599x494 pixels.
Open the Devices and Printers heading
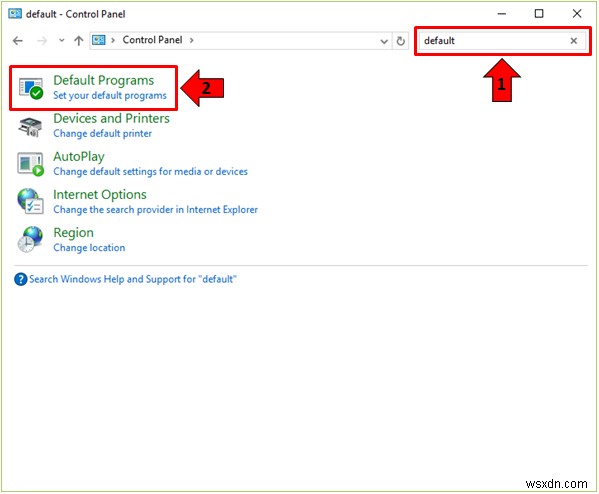(112, 118)
